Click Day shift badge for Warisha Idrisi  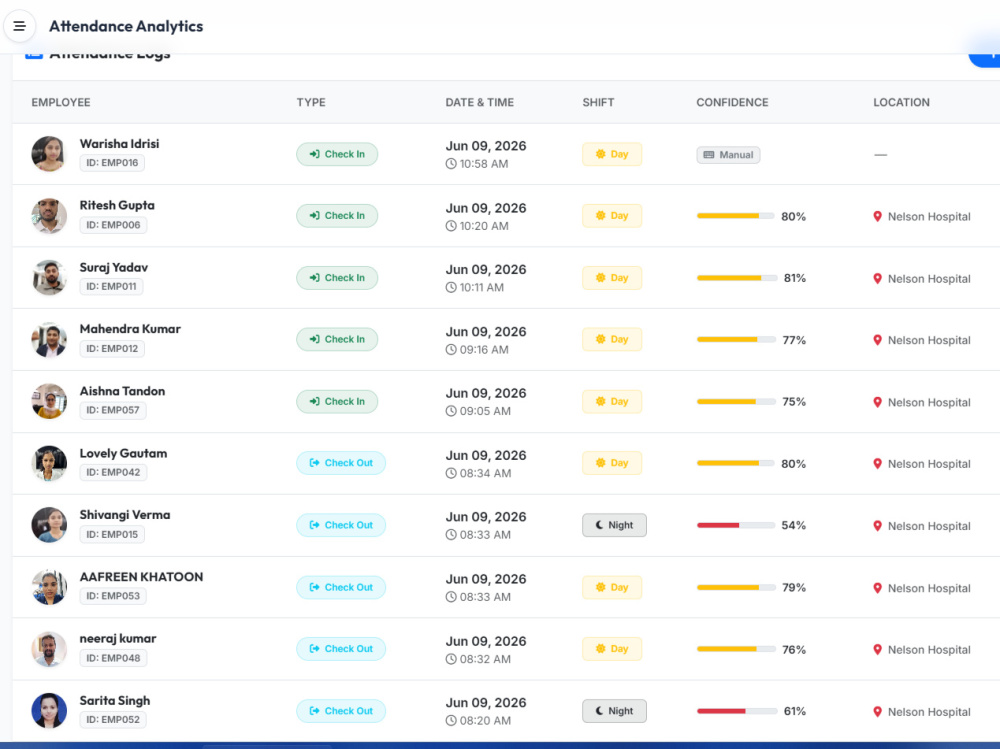coord(612,154)
